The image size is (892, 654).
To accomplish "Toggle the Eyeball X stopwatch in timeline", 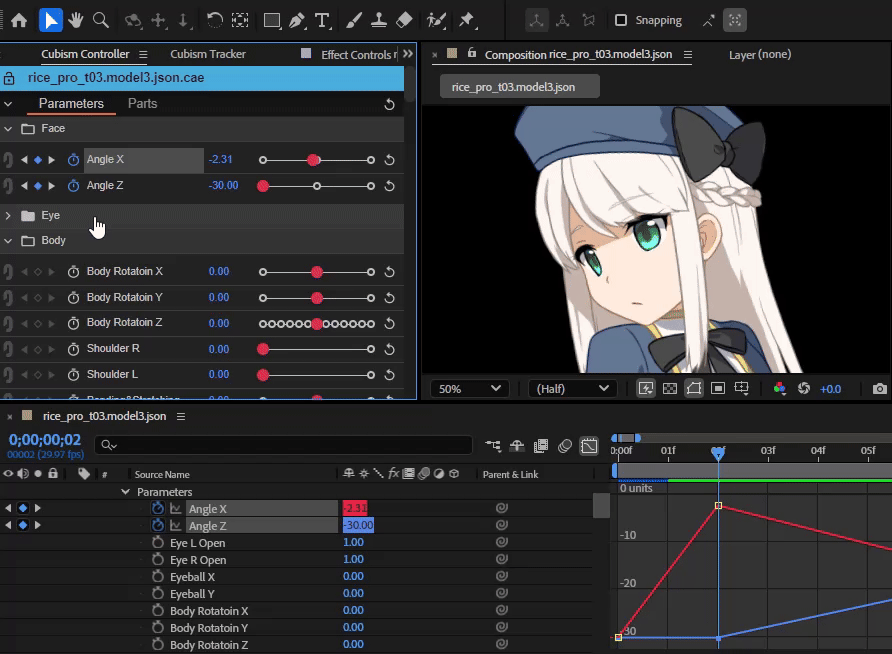I will click(158, 577).
